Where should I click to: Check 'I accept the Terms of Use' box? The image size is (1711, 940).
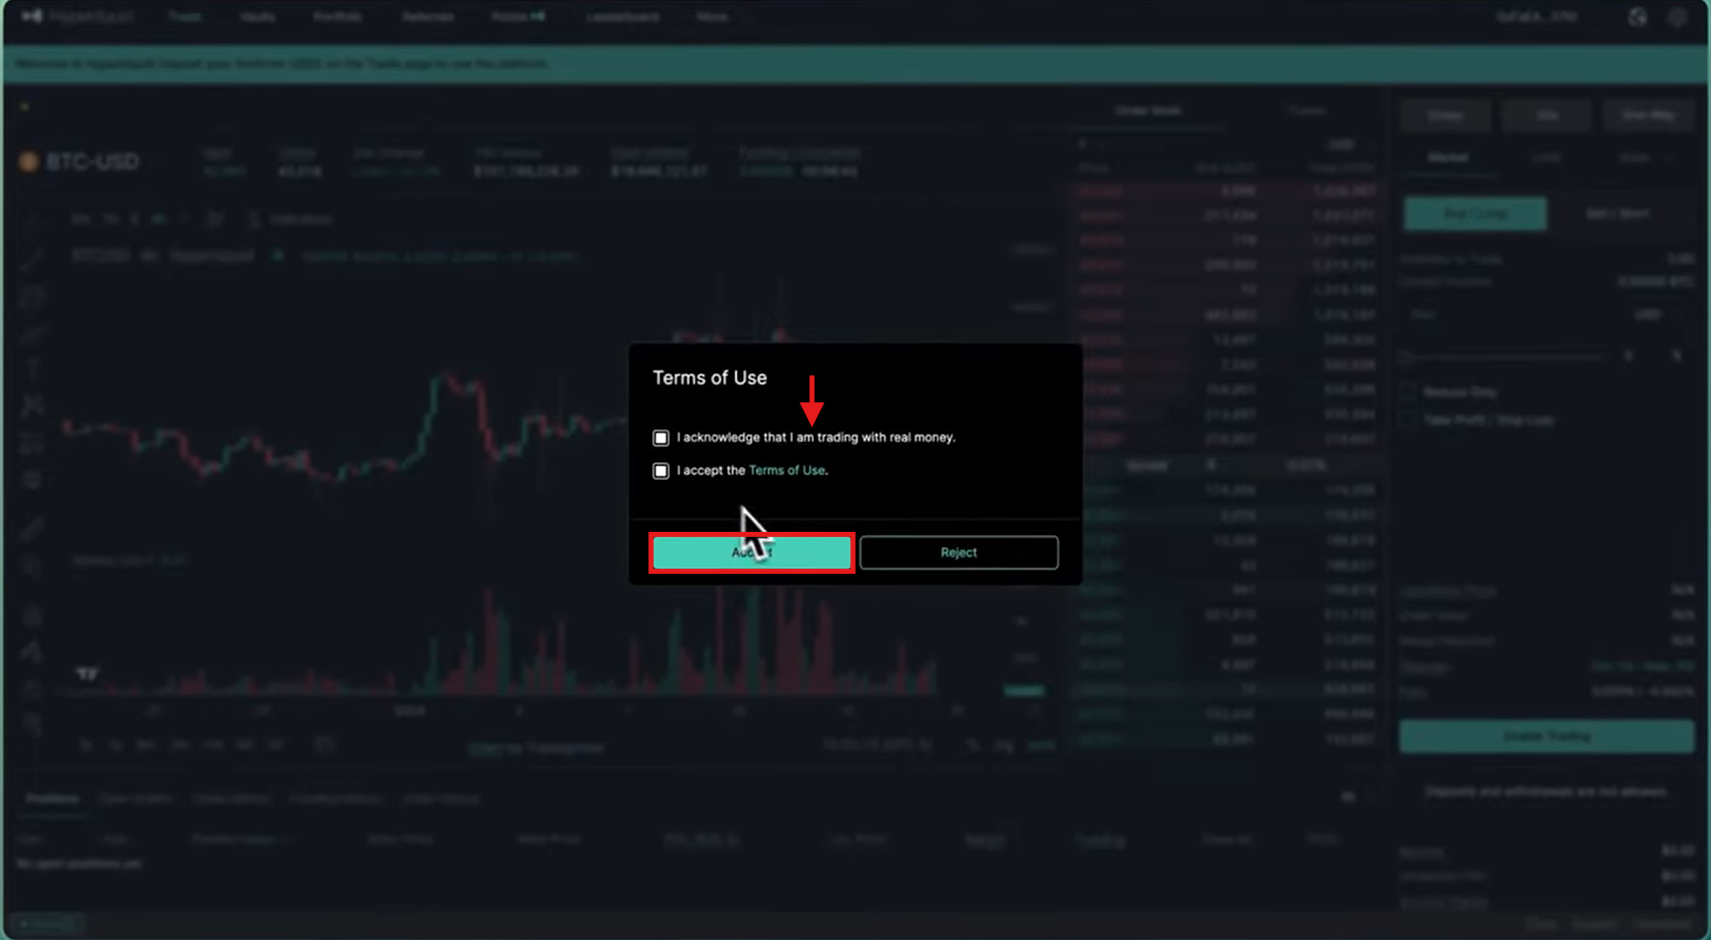coord(661,470)
